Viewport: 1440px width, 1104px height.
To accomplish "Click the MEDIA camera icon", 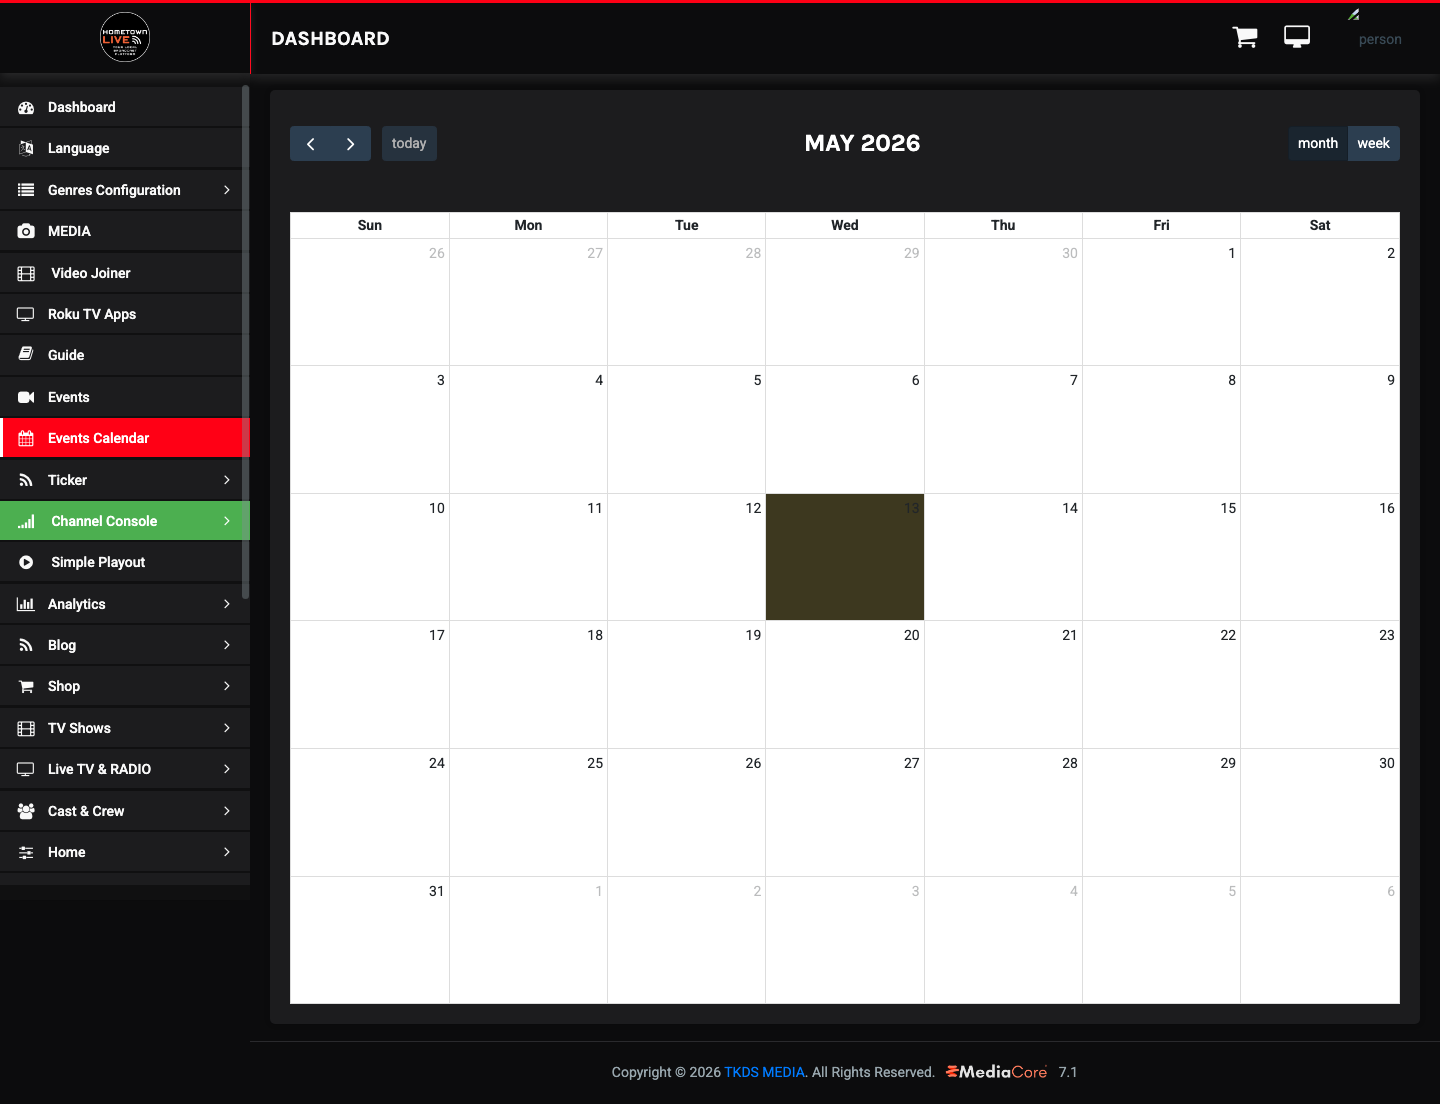I will 26,231.
